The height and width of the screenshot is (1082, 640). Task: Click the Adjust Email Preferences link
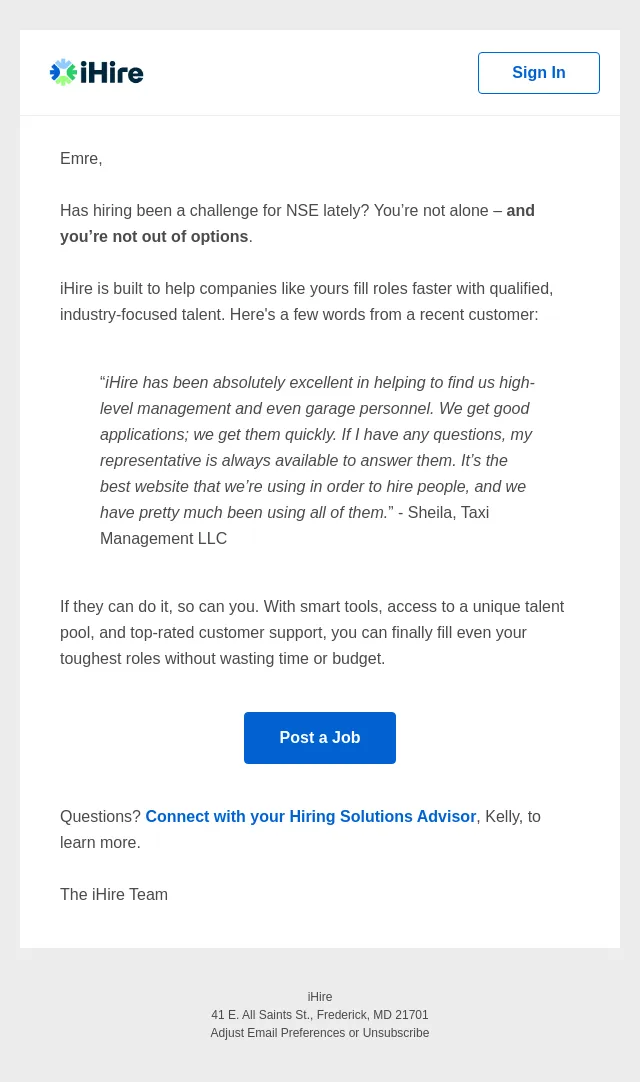[278, 1032]
